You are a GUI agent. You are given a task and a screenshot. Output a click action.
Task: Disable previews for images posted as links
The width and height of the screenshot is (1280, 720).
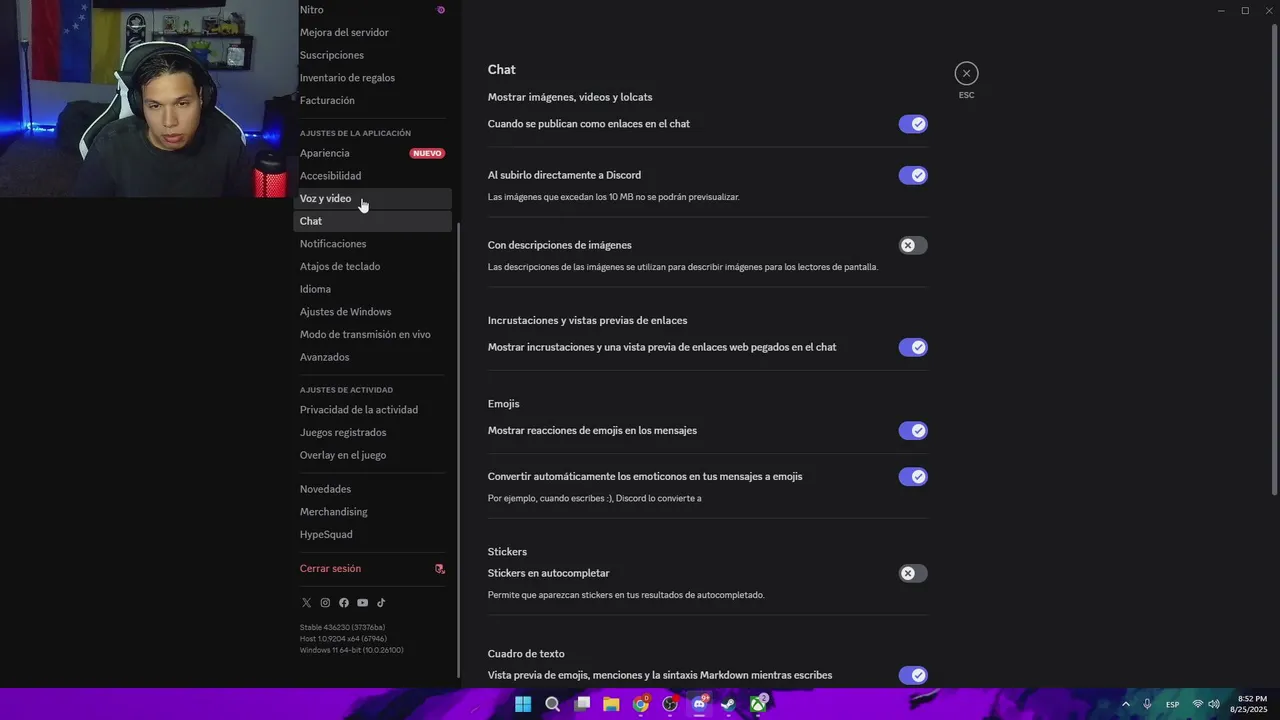[913, 124]
